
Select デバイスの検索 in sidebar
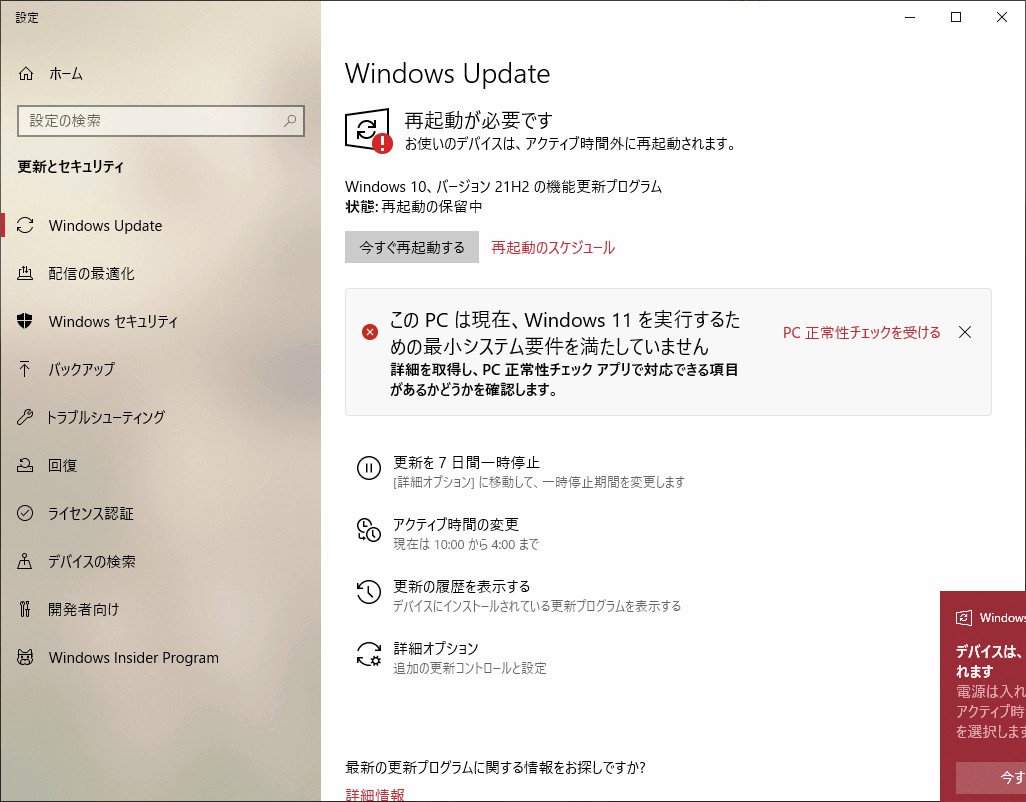pos(160,561)
